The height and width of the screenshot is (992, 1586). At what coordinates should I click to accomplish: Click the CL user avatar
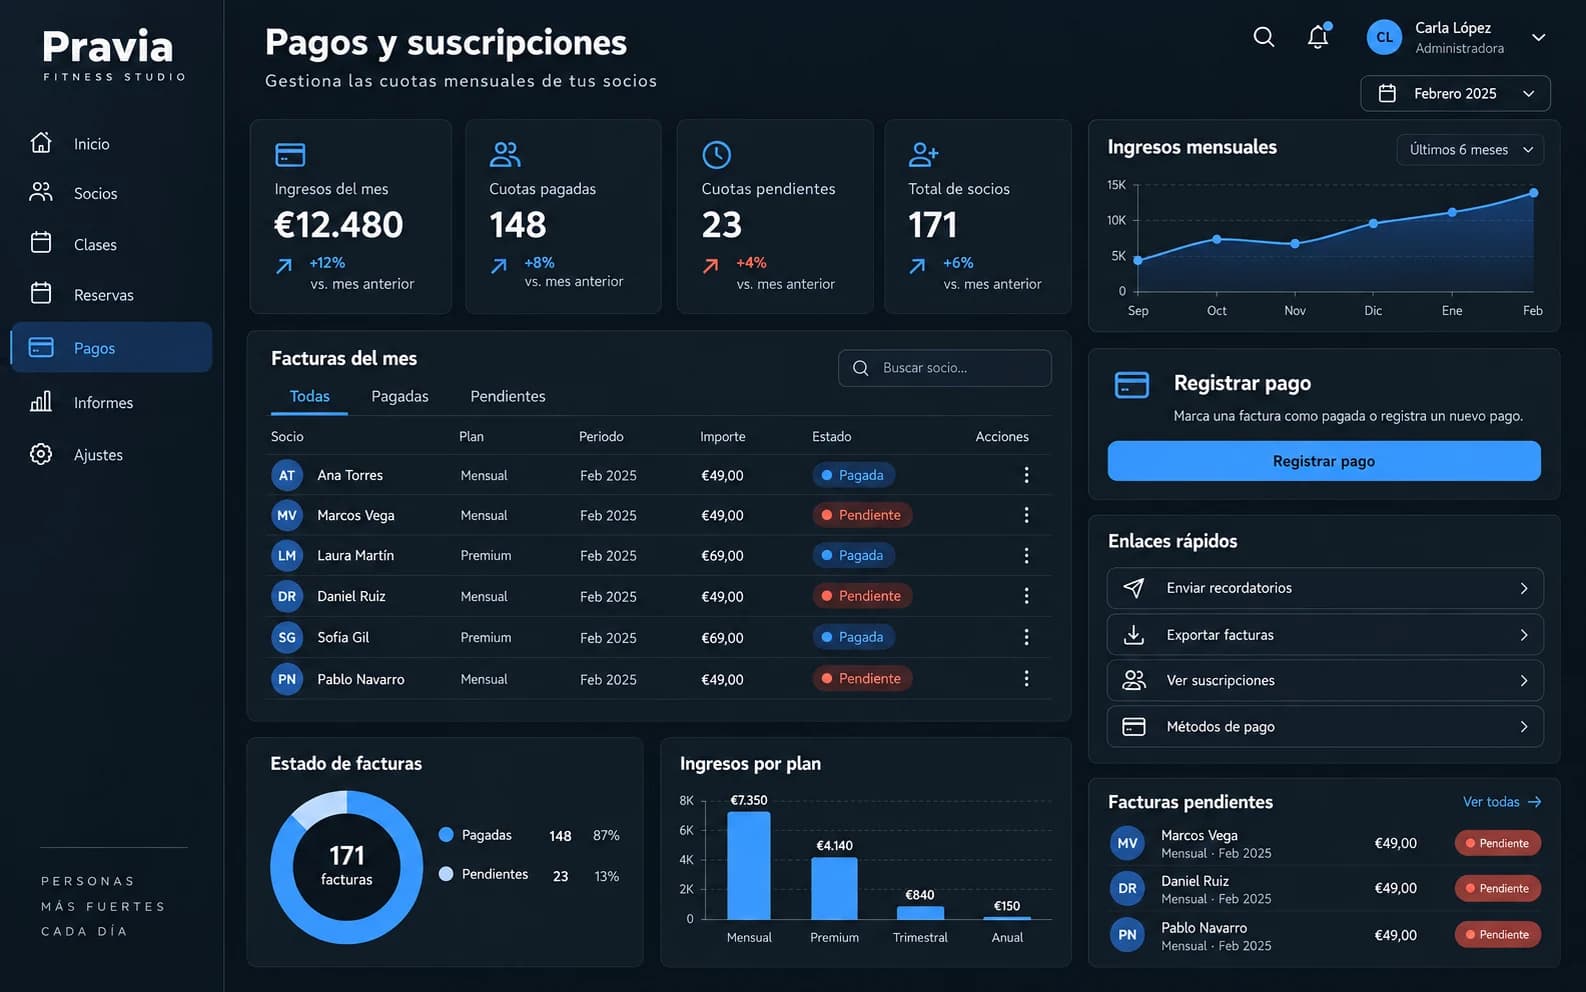click(1384, 37)
